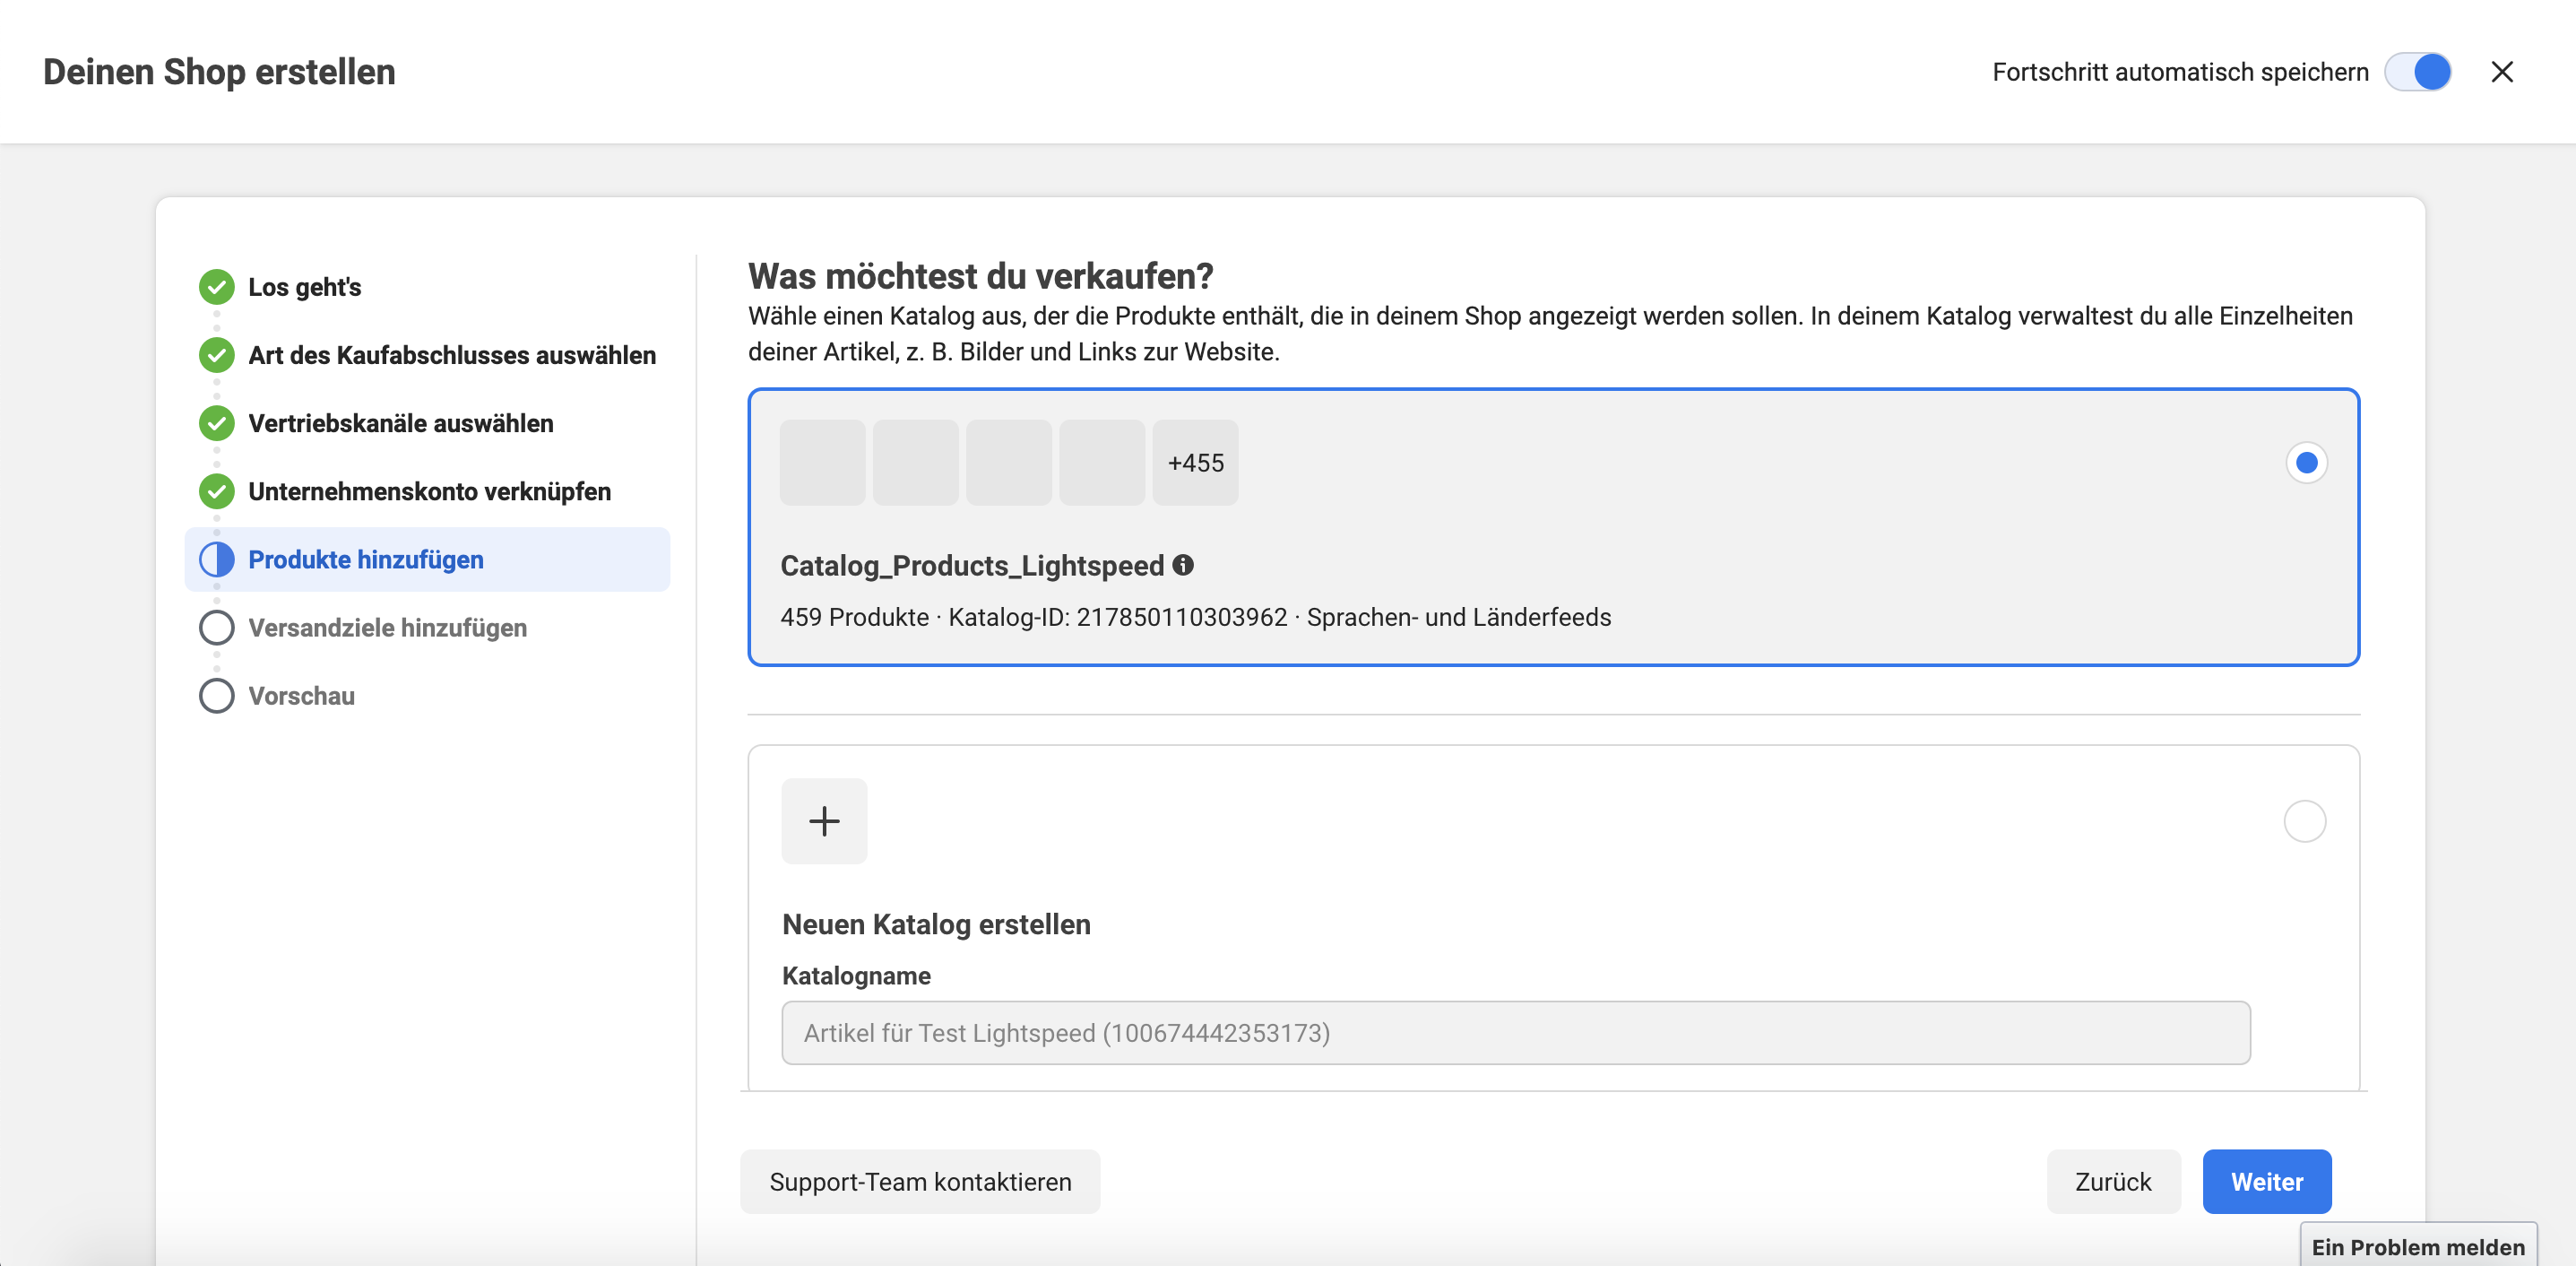2576x1266 pixels.
Task: Click Support-Team kontaktieren button
Action: pyautogui.click(x=920, y=1181)
